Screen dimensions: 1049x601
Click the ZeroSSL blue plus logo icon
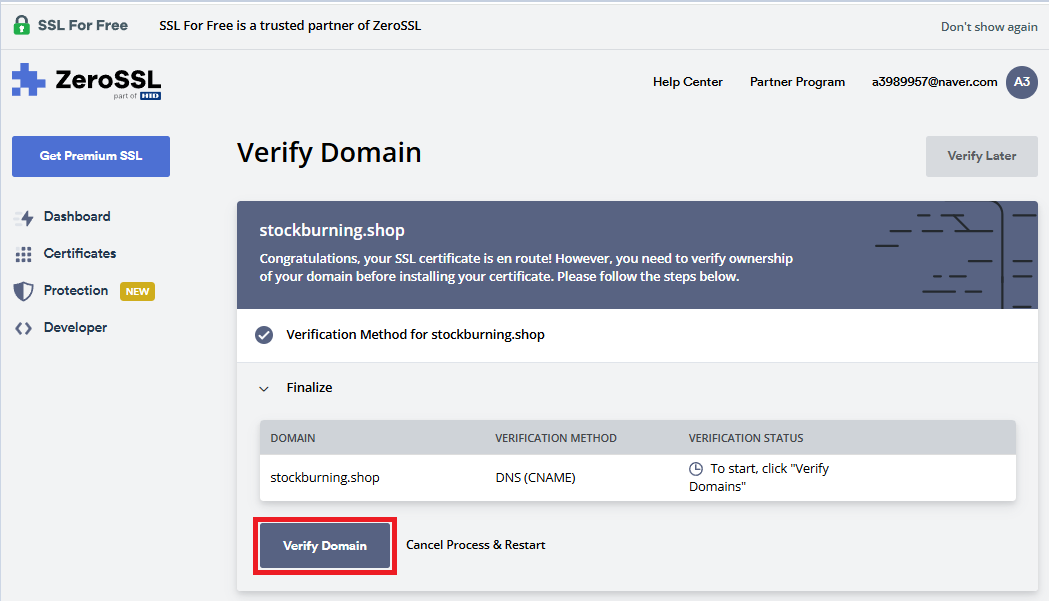[x=28, y=80]
